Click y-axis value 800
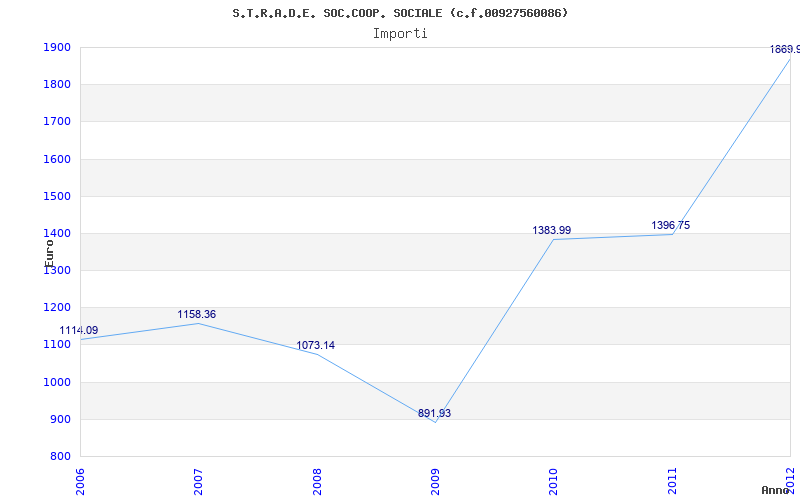Viewport: 800px width, 500px height. coord(60,457)
